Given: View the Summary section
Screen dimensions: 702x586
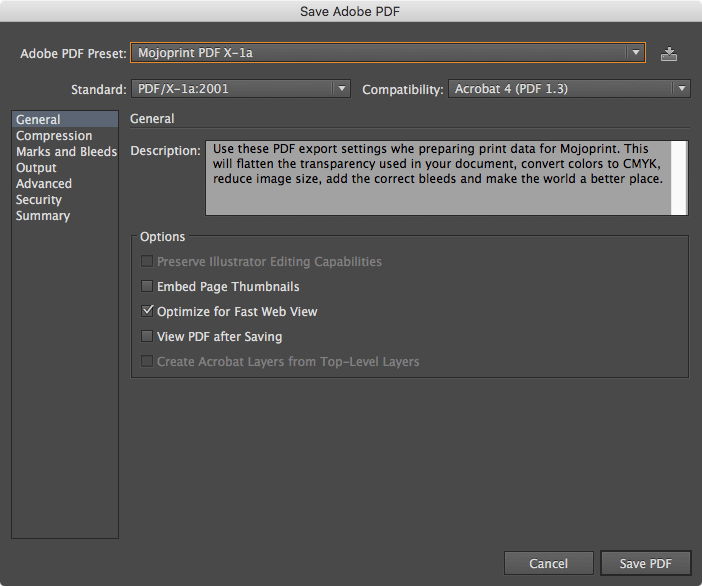Looking at the screenshot, I should [x=43, y=216].
